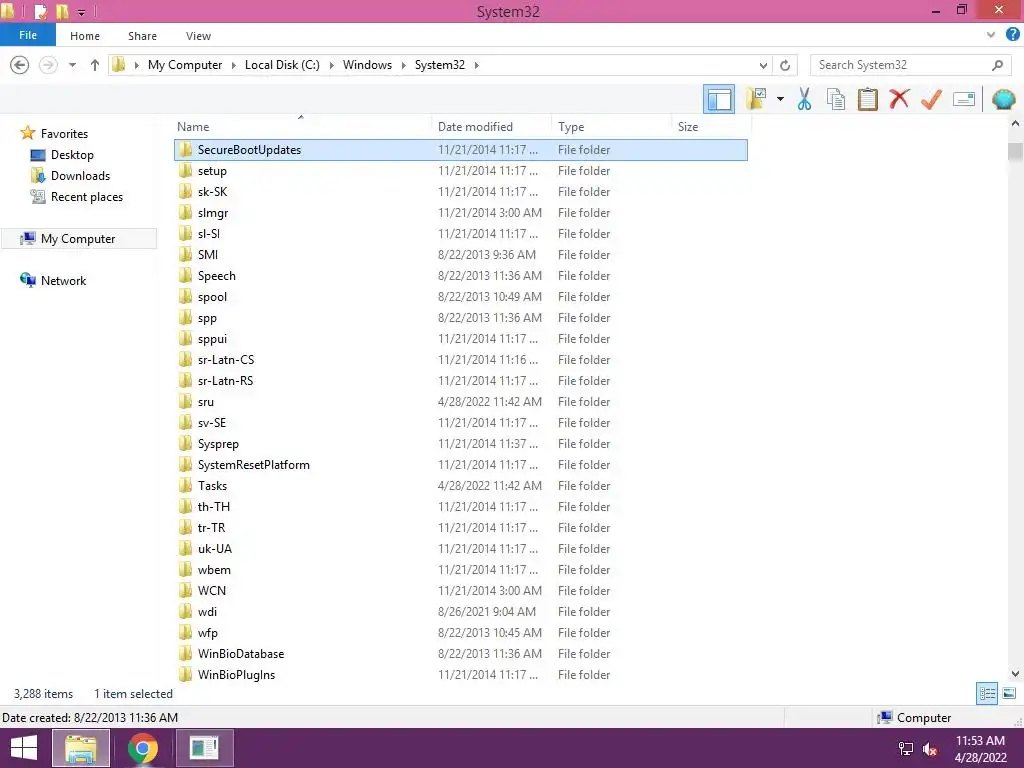
Task: Open the recent locations dropdown
Action: [x=72, y=65]
